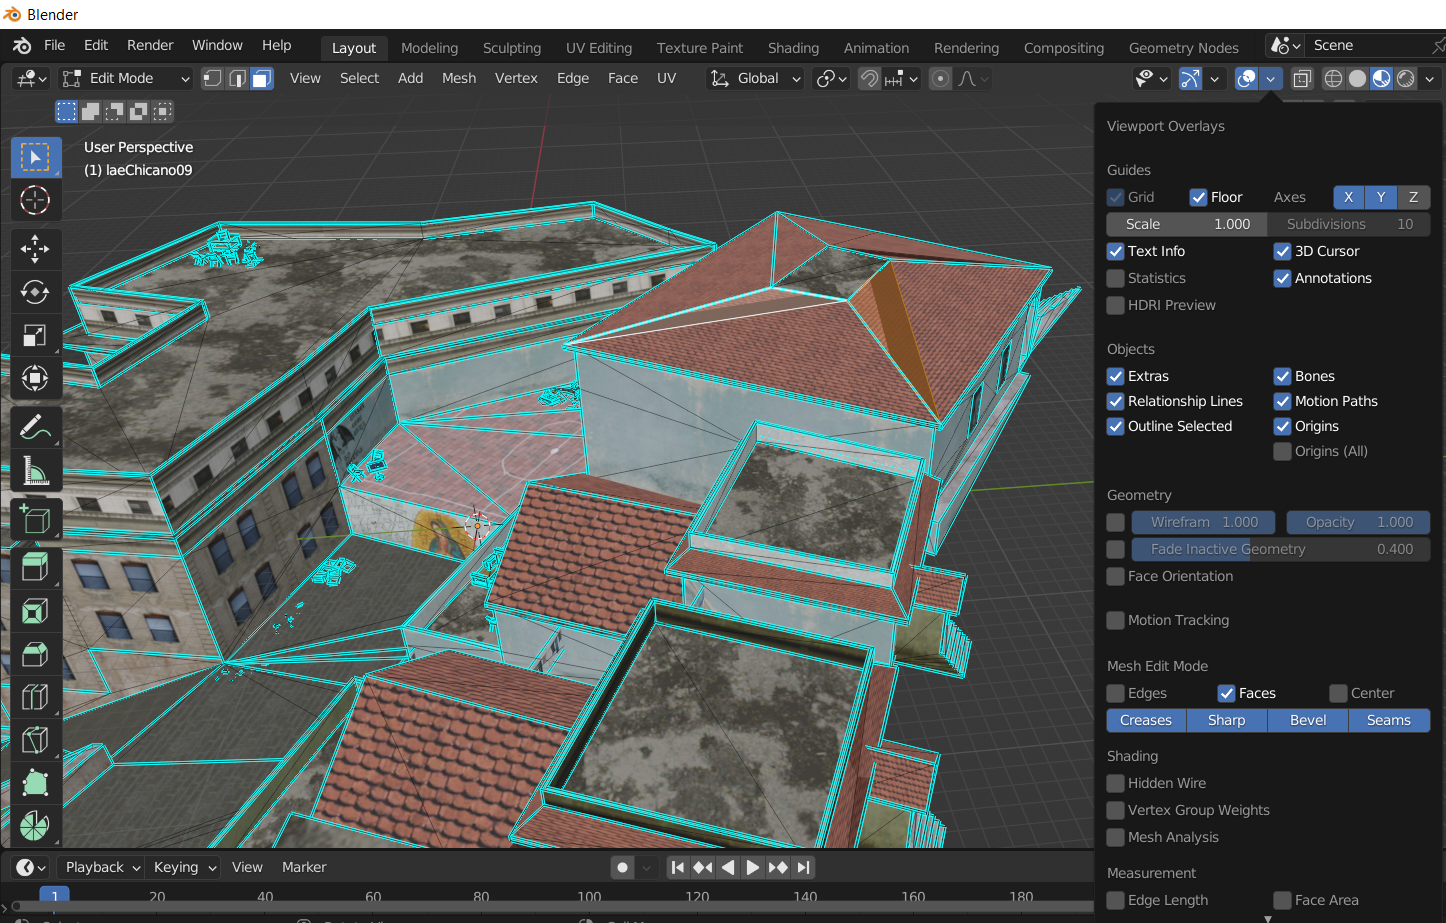Open the Mesh menu
Viewport: 1446px width, 923px height.
pos(459,78)
